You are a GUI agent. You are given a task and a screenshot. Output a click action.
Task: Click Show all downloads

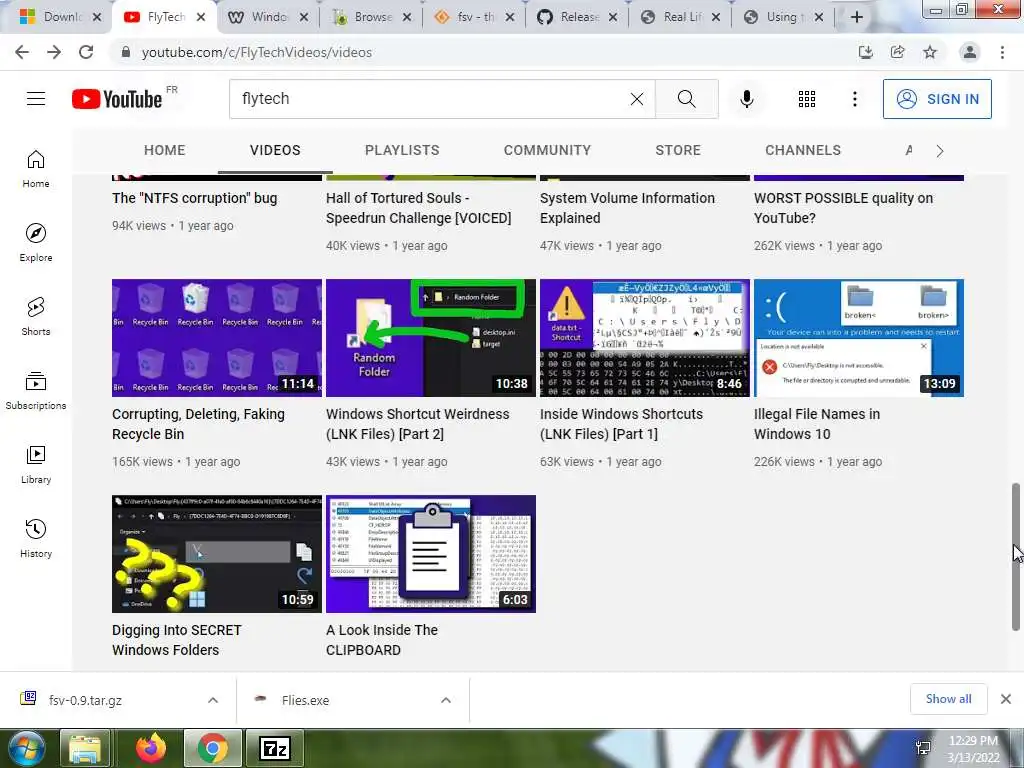[x=948, y=699]
